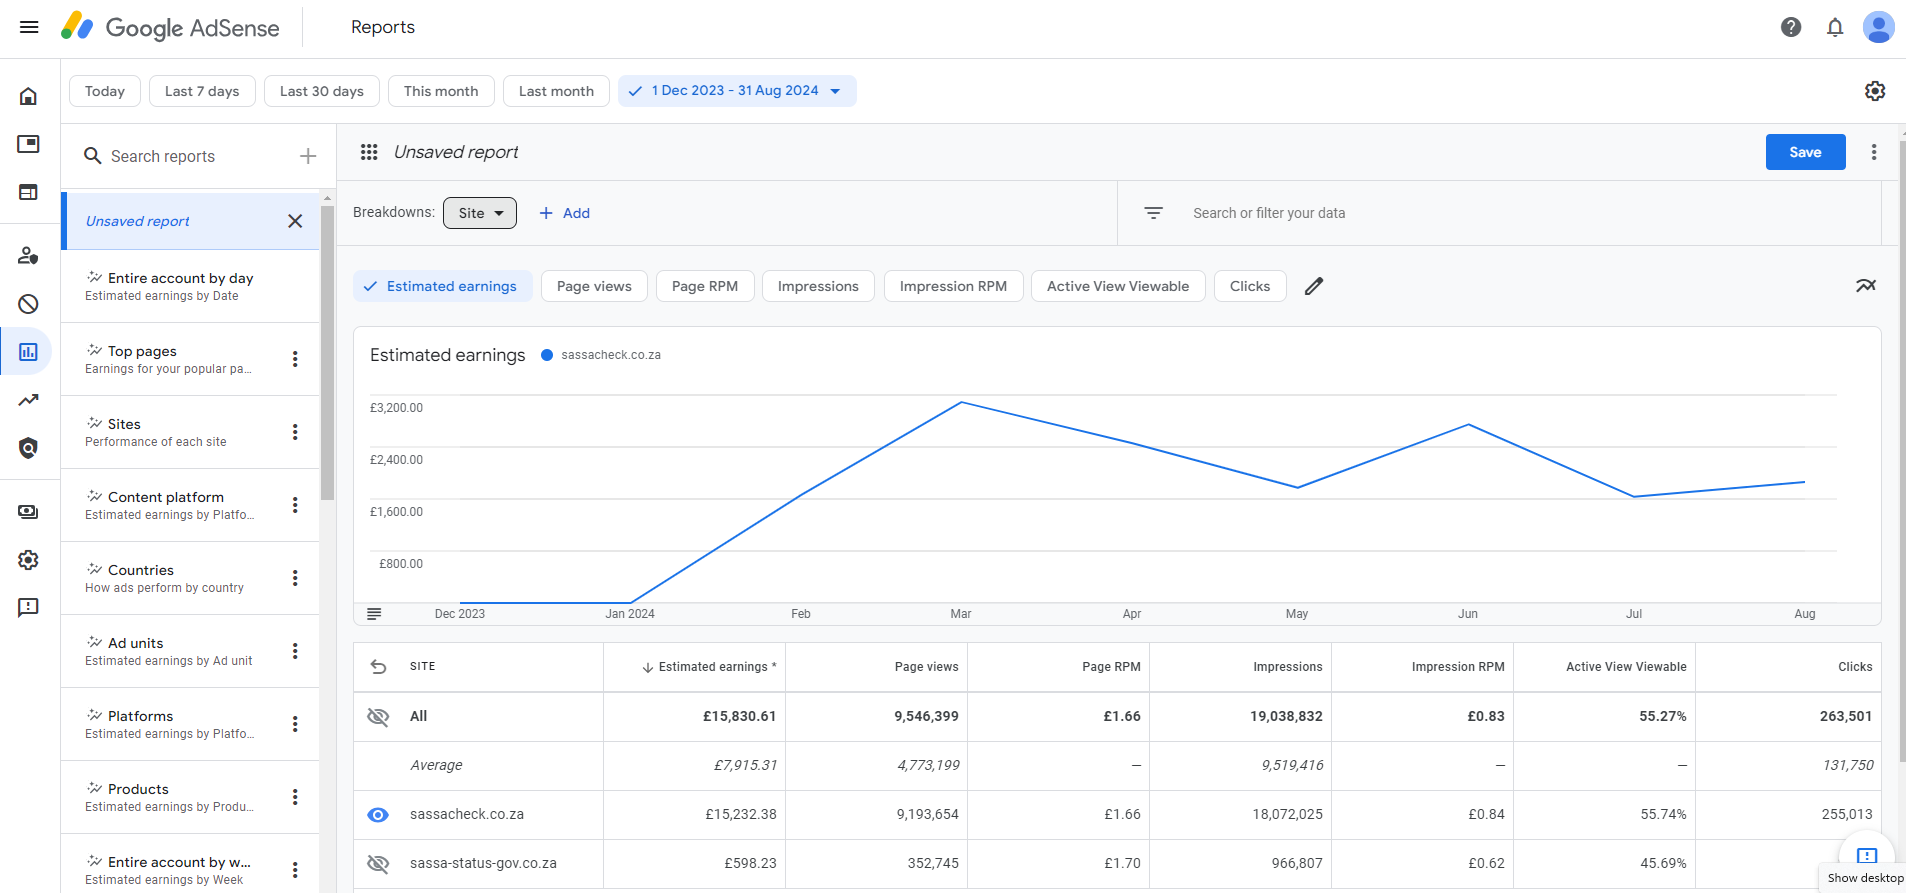
Task: Open the Help question mark icon
Action: 1791,27
